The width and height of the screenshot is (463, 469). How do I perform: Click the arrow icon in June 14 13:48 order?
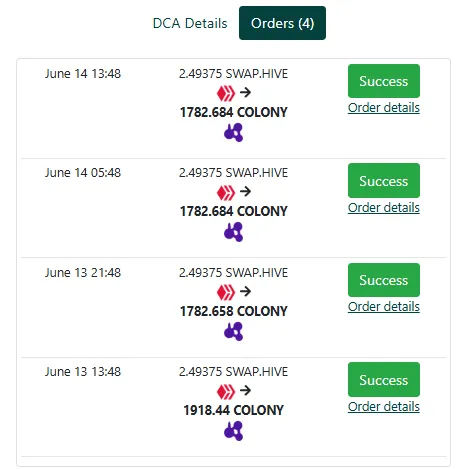[x=245, y=92]
